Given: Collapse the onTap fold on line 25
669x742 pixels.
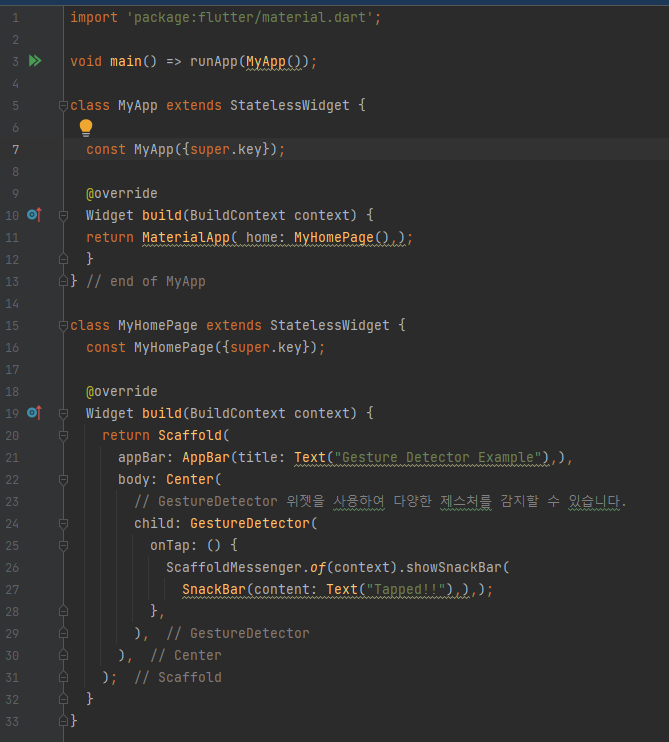Looking at the screenshot, I should (63, 546).
